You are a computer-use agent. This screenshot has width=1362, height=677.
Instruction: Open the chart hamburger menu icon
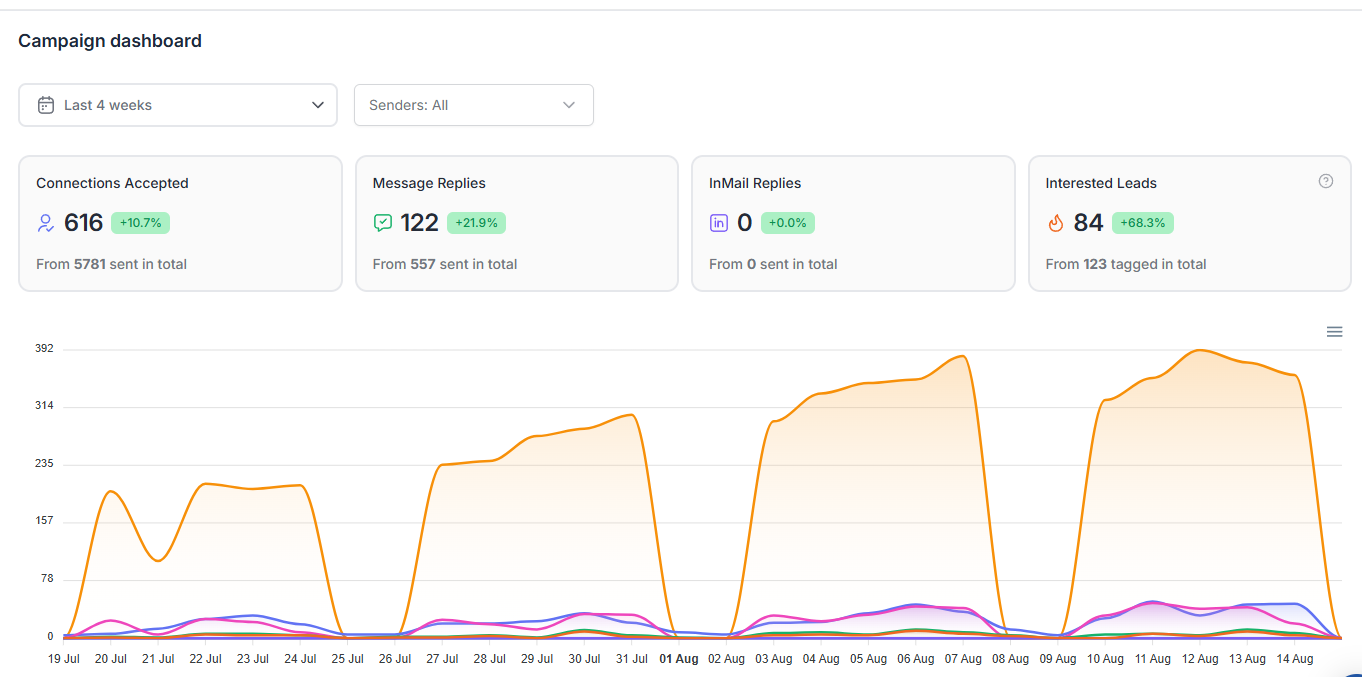click(x=1334, y=332)
